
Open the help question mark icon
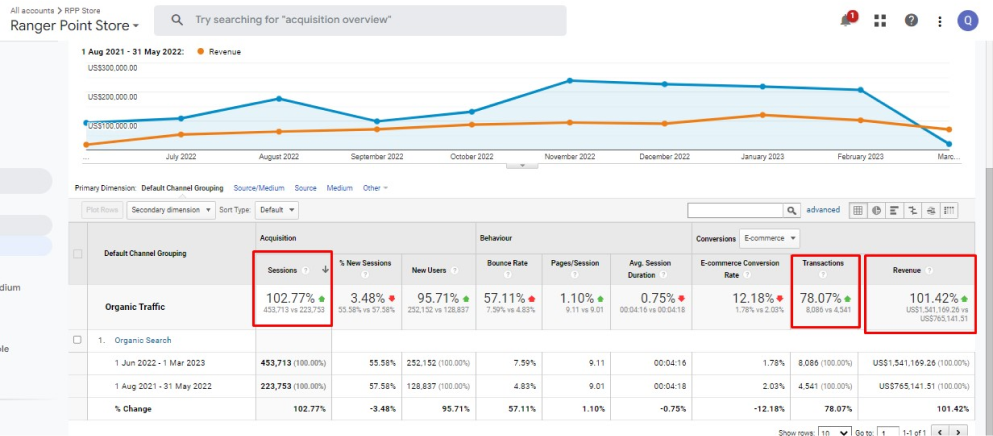point(911,20)
